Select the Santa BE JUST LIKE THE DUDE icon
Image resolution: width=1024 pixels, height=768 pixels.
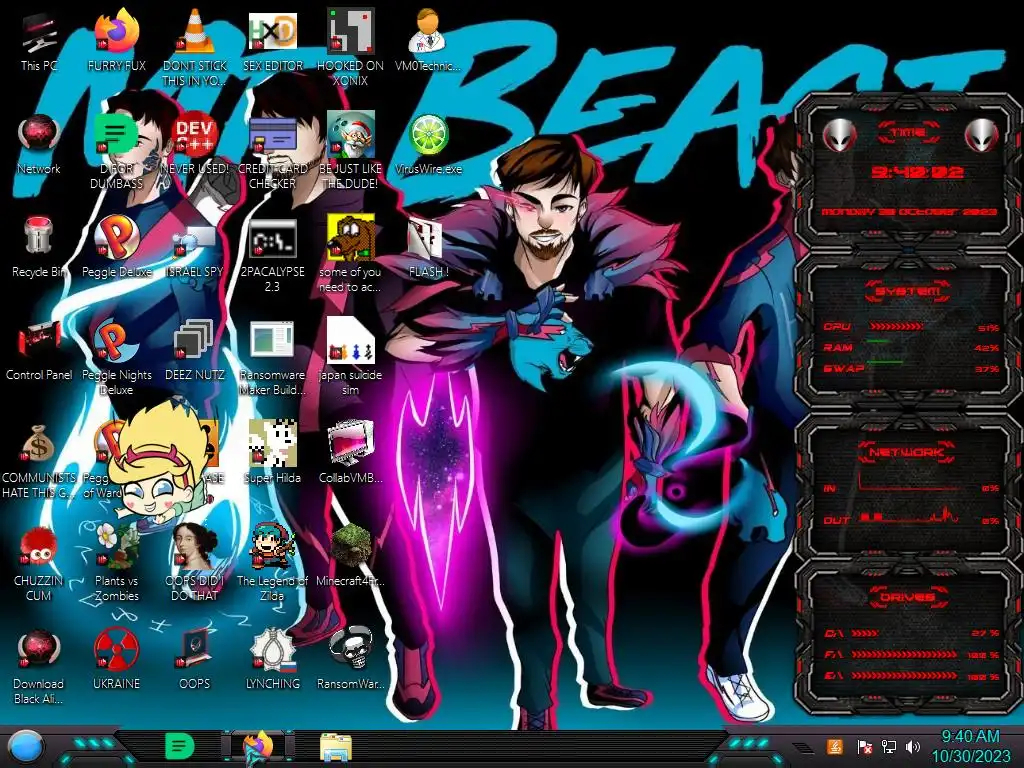pos(350,135)
